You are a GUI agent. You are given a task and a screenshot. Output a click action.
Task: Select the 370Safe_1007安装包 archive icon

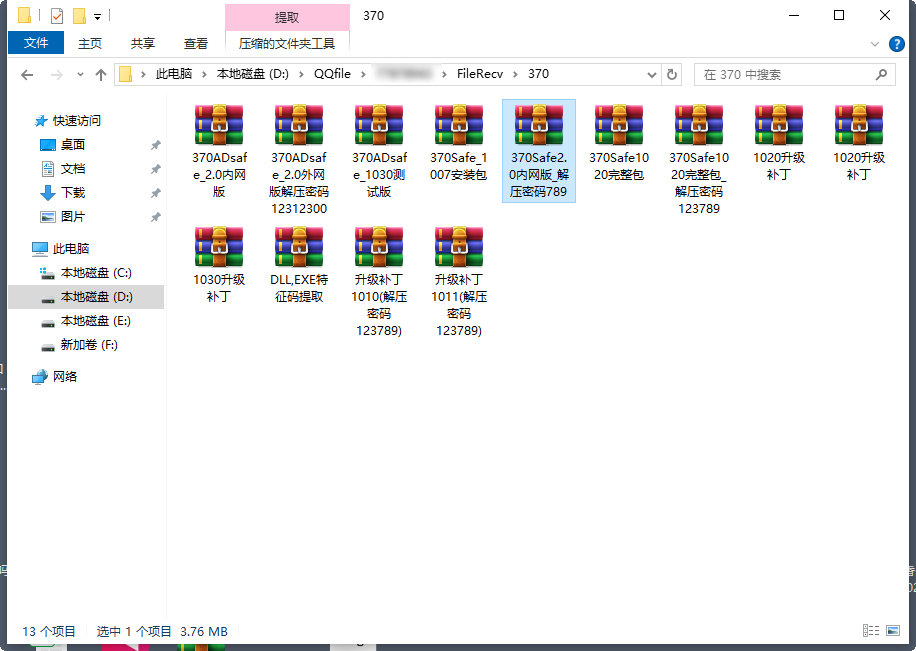click(x=459, y=124)
